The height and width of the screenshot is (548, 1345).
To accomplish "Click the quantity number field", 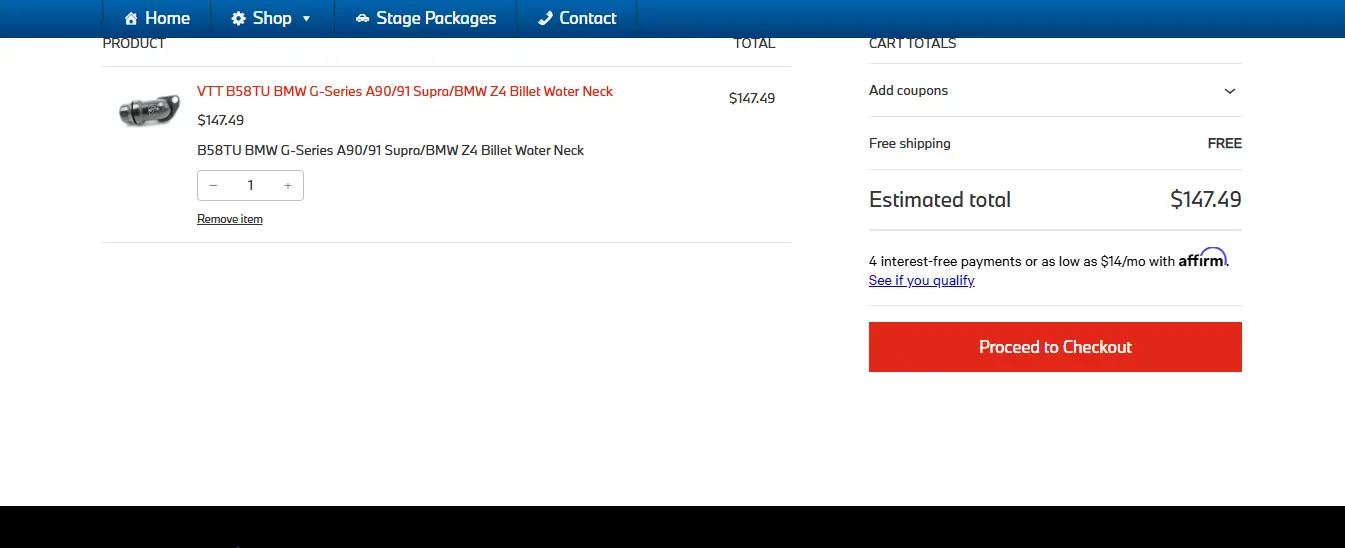I will [x=250, y=186].
